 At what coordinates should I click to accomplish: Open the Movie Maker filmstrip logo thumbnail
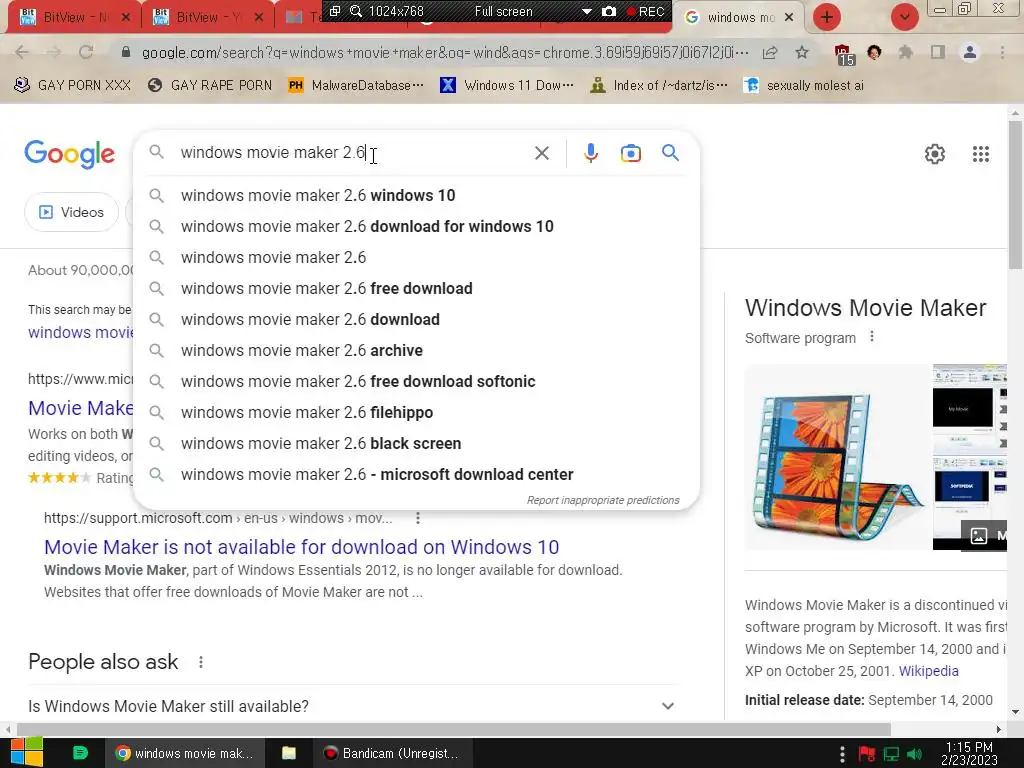point(838,457)
